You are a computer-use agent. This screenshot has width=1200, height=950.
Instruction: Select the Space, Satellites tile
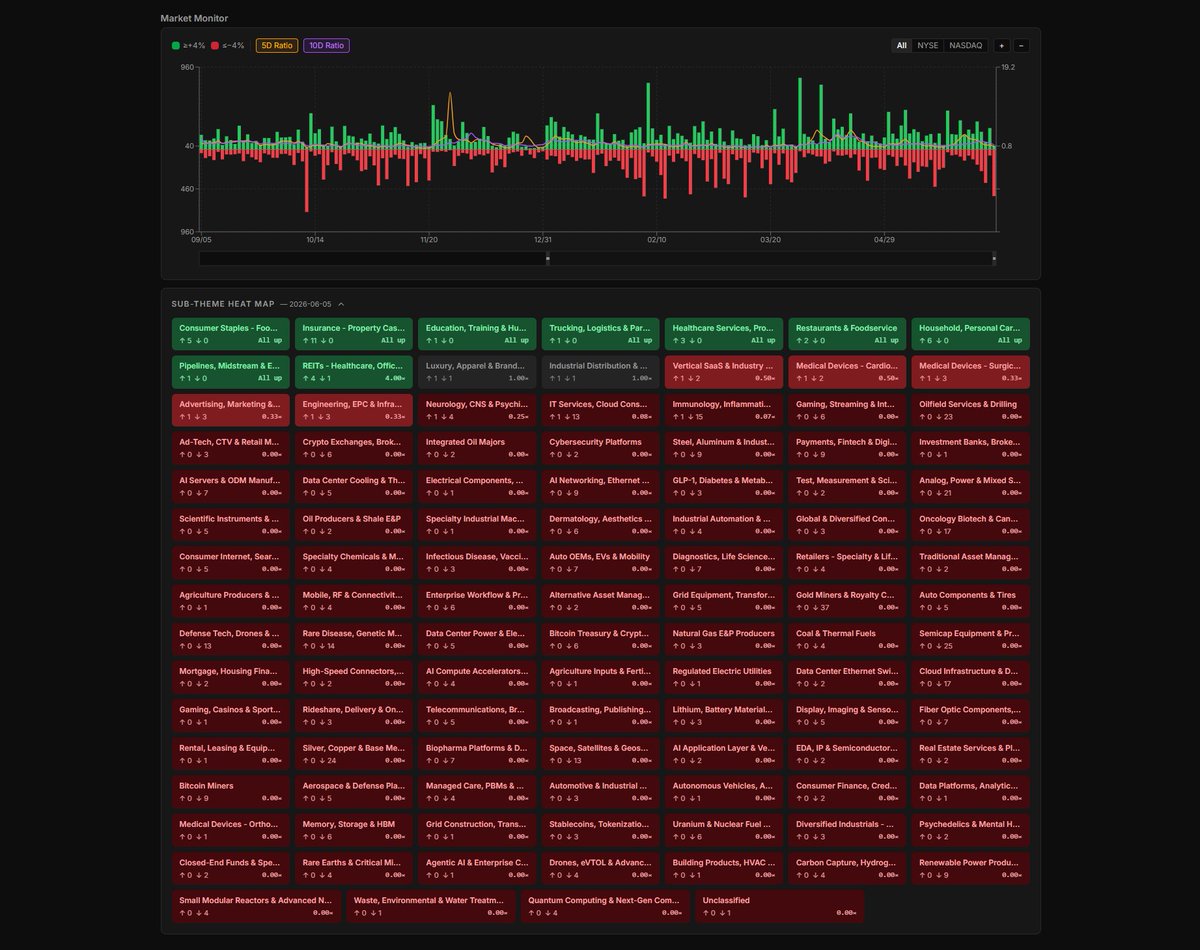pyautogui.click(x=601, y=754)
